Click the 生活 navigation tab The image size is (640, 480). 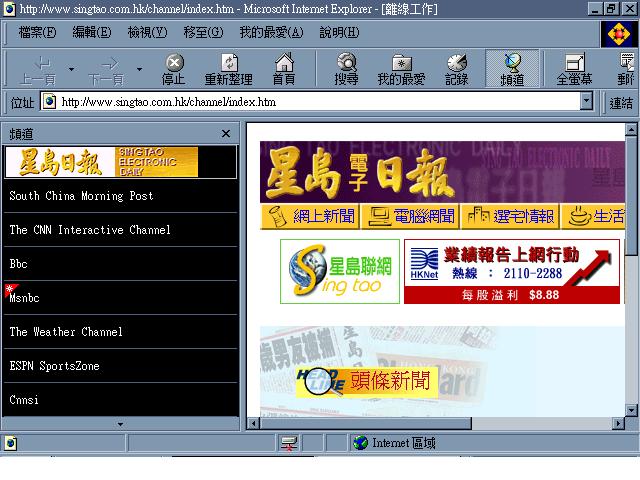[593, 216]
